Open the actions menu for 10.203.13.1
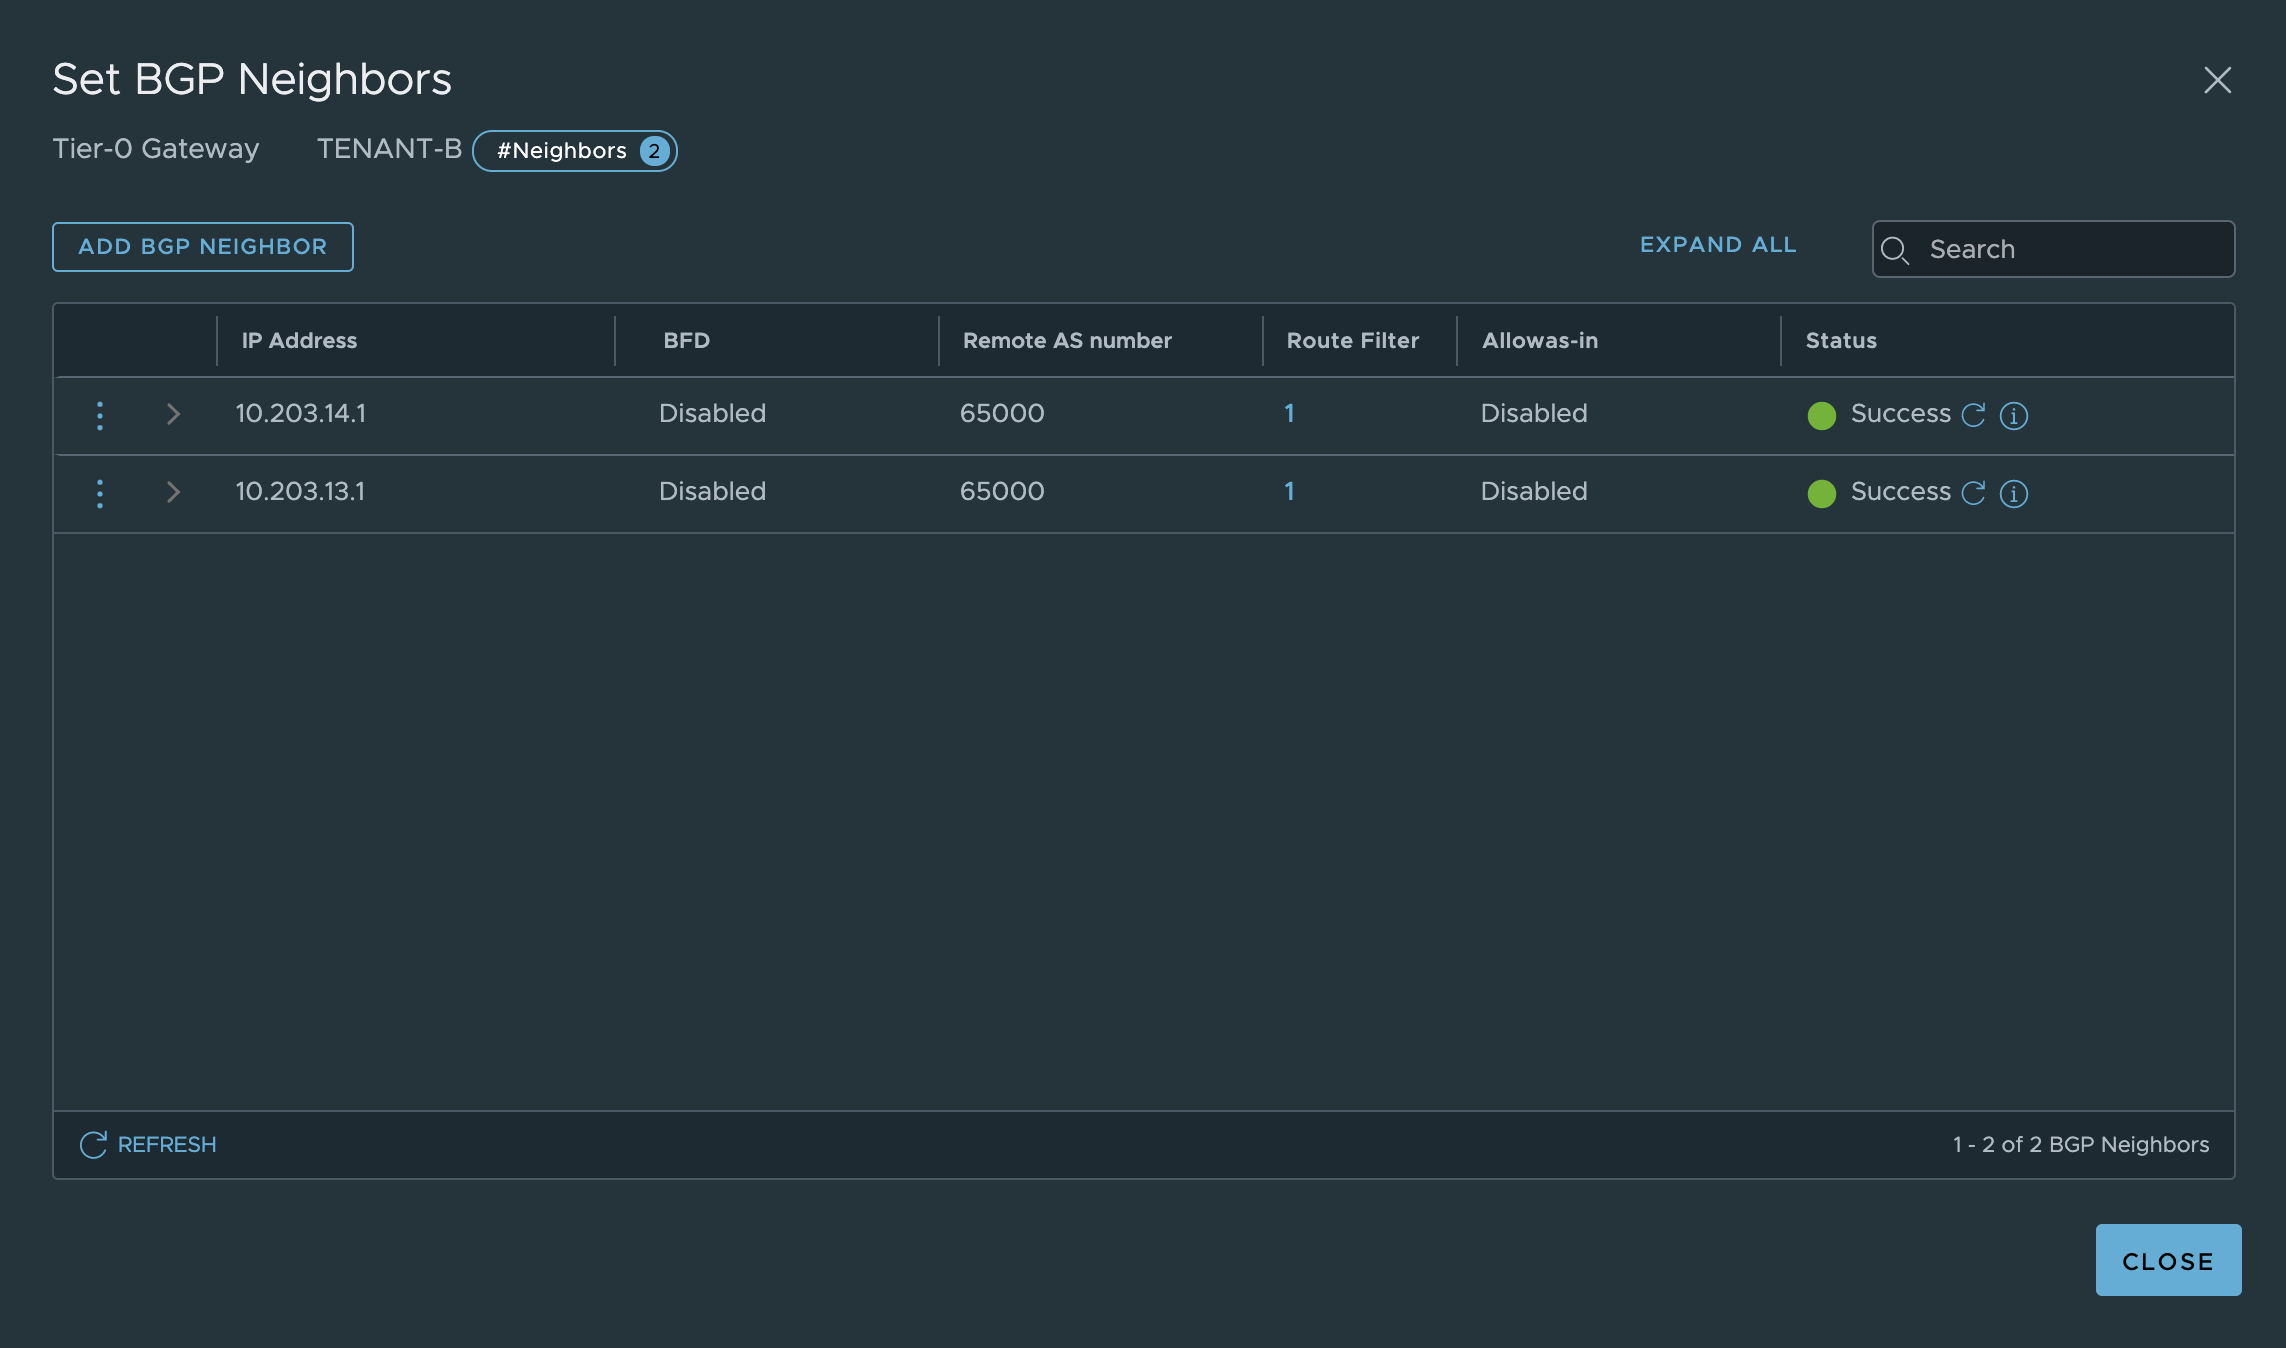This screenshot has width=2286, height=1348. click(100, 493)
